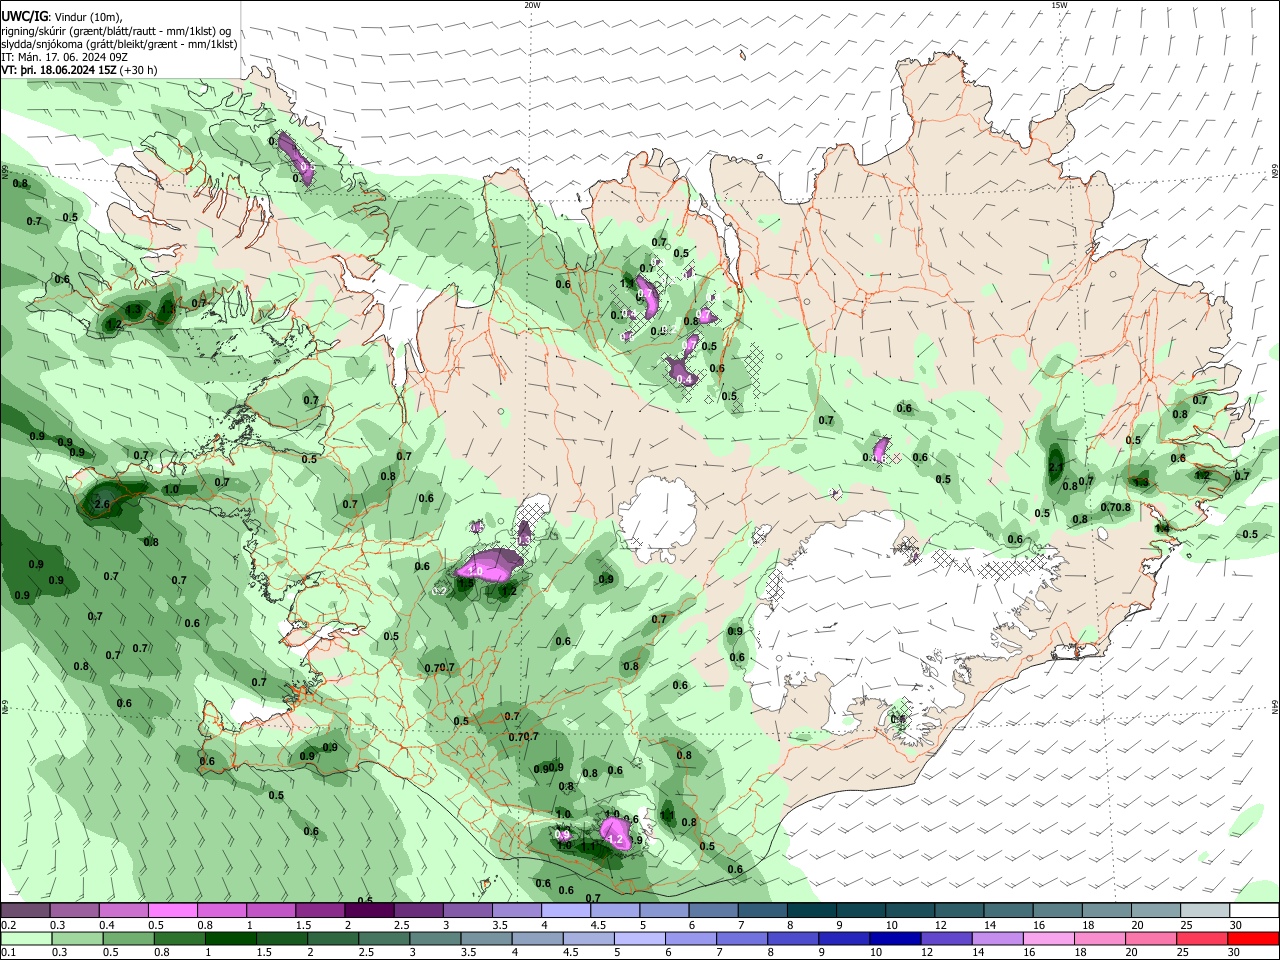Click the dark teal 8 swatch in upper legend
This screenshot has height=960, width=1280.
[x=810, y=911]
